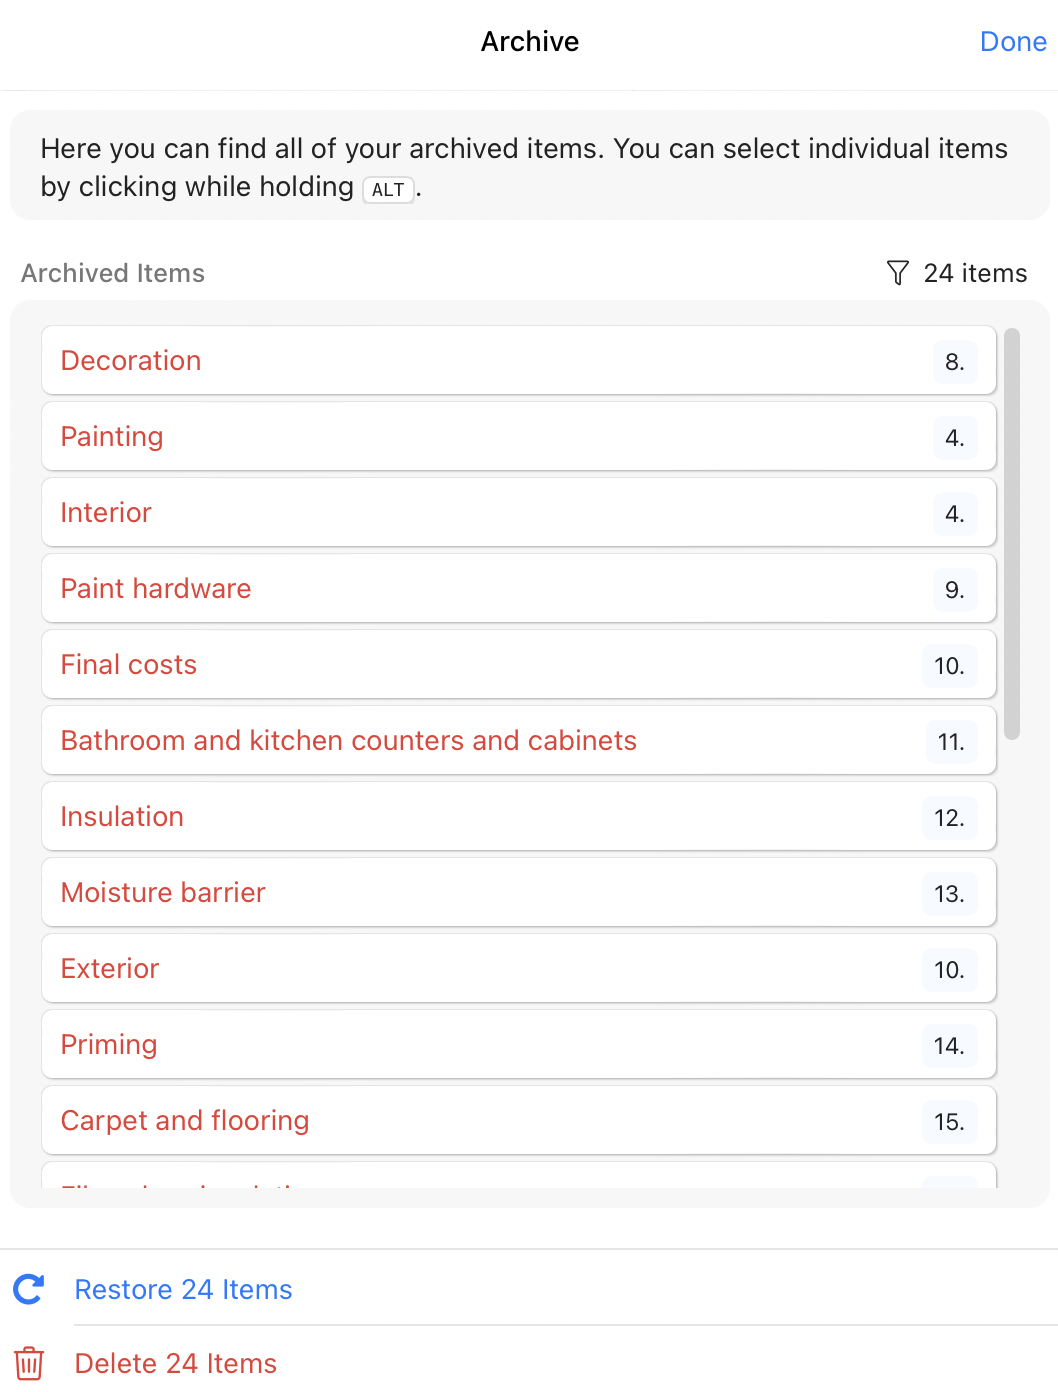Image resolution: width=1058 pixels, height=1392 pixels.
Task: Click the ALT key badge in the description
Action: 388,189
